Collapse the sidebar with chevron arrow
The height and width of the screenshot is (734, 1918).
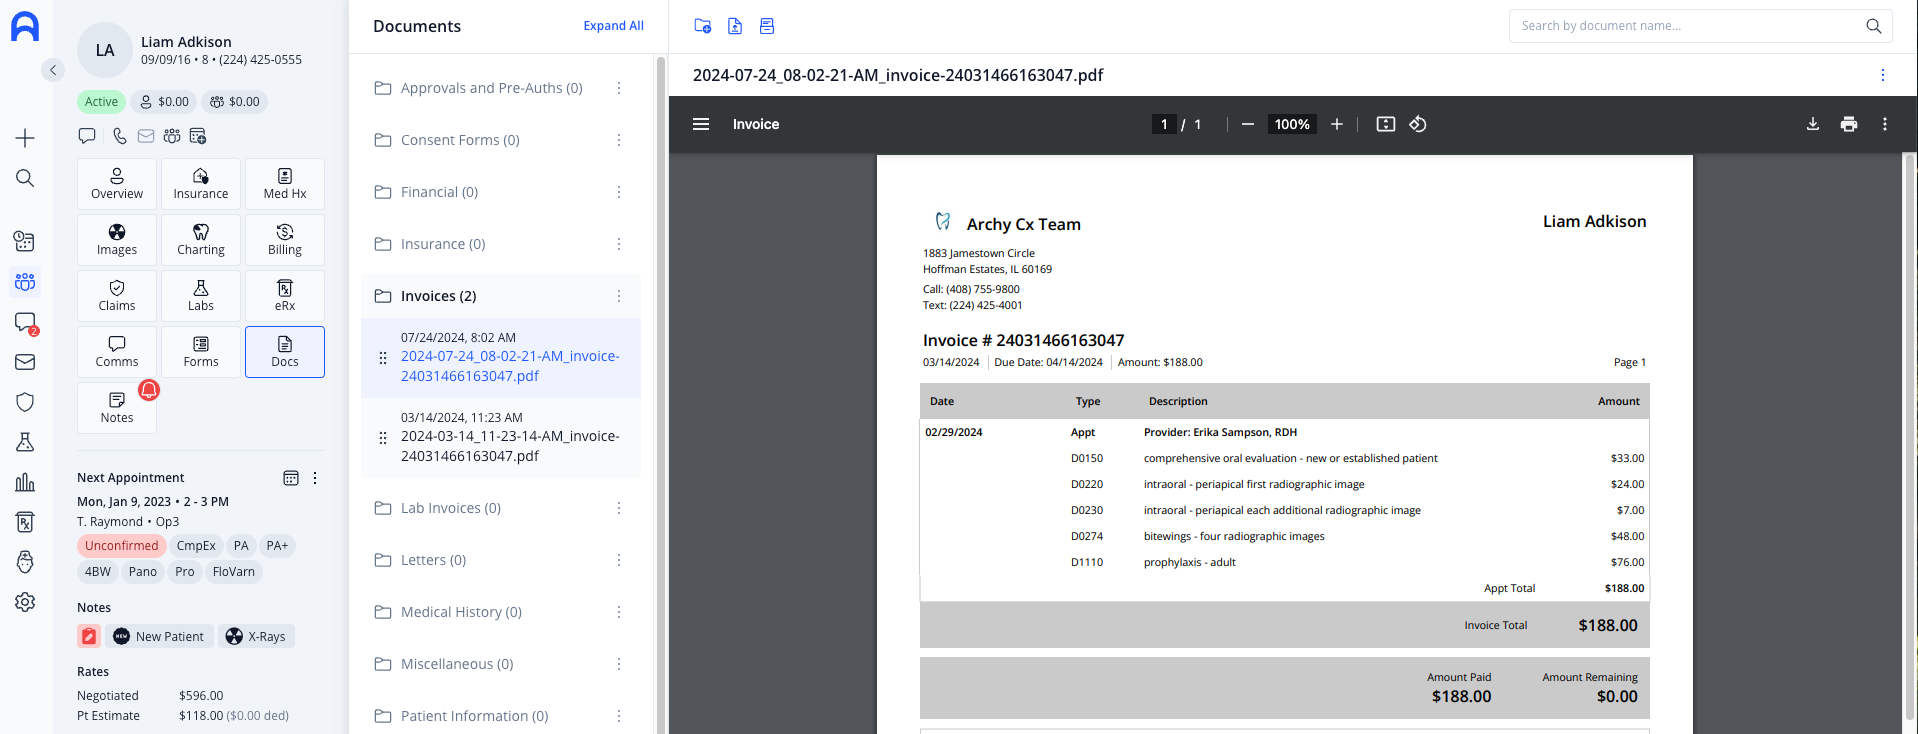53,70
